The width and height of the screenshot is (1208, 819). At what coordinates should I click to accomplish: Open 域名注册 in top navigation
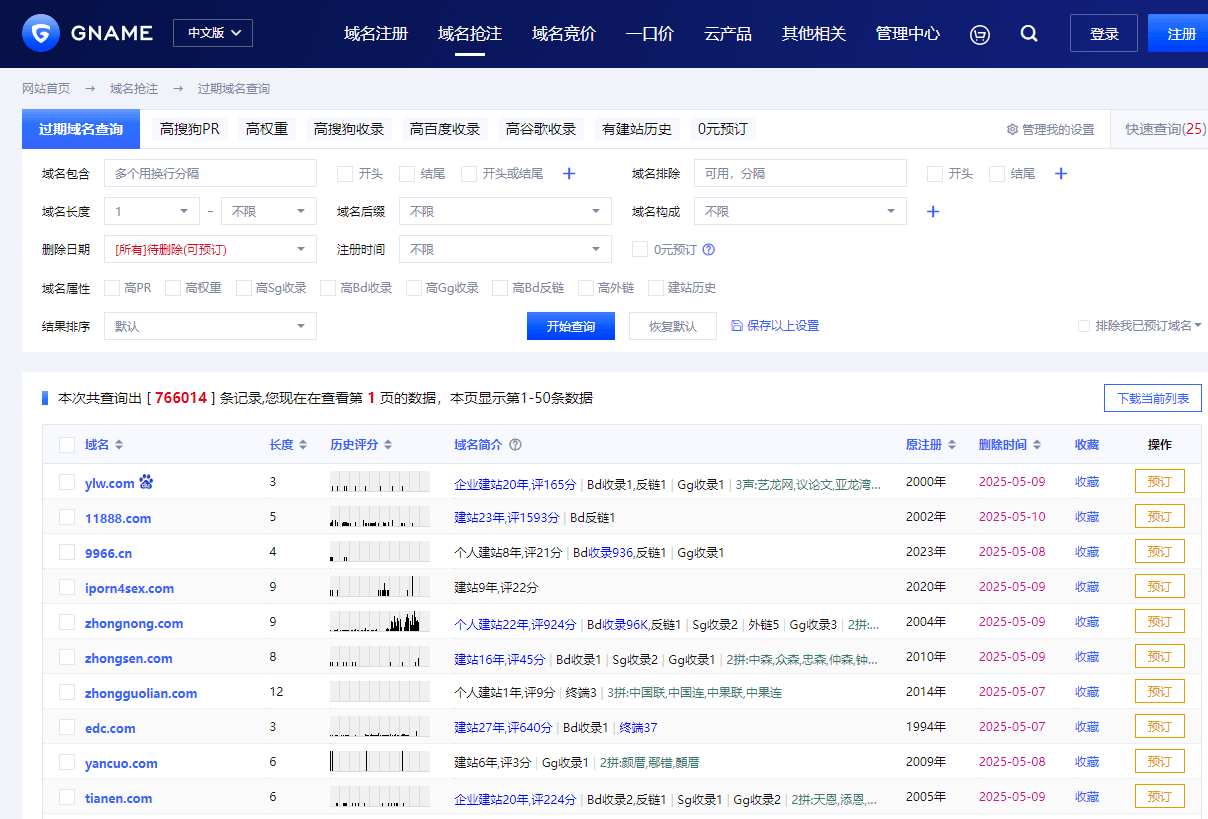point(376,34)
